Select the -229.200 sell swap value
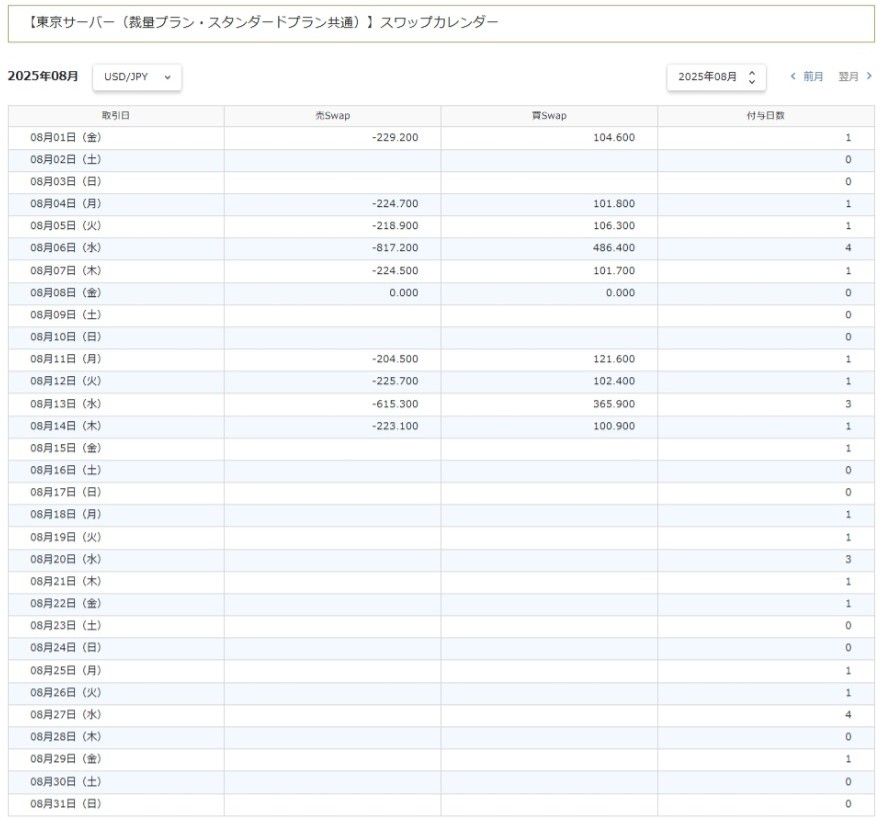 pos(395,137)
